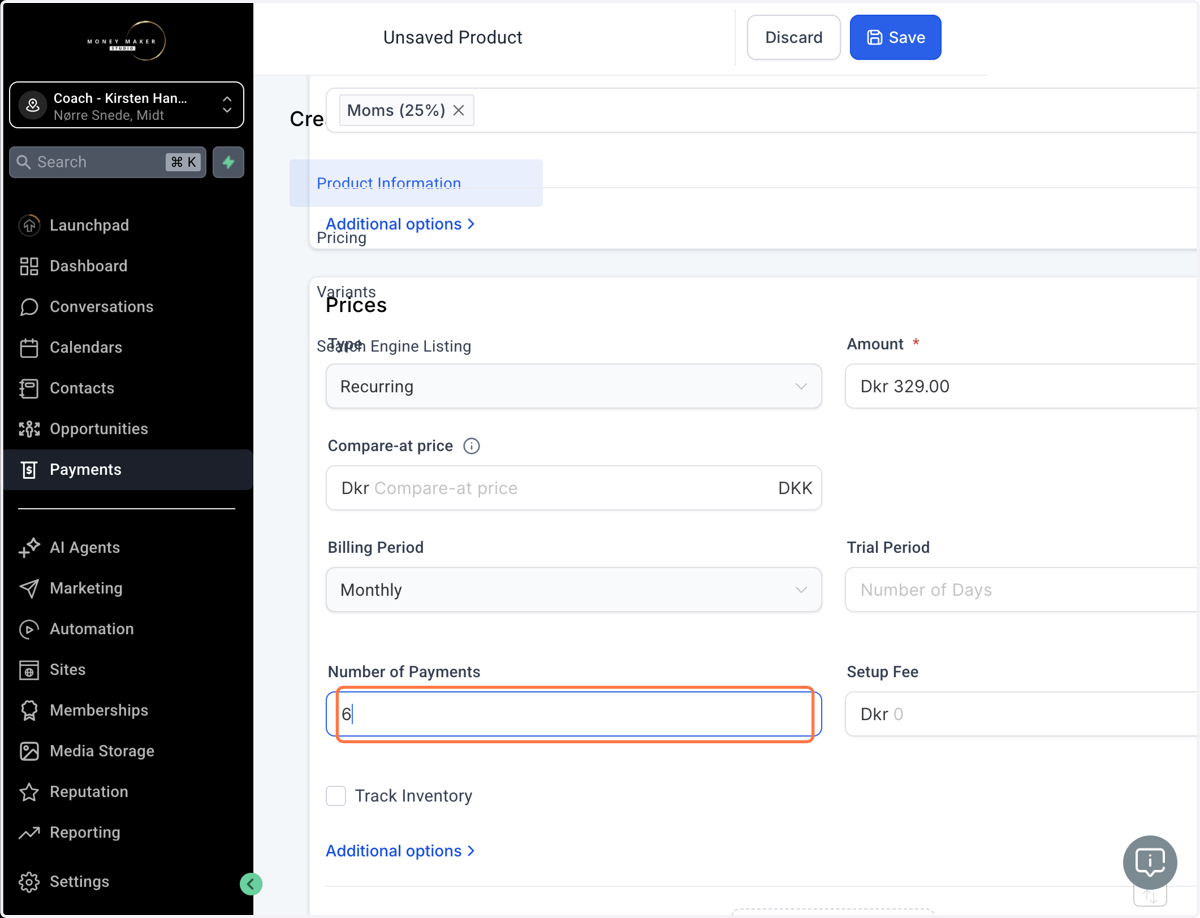Click the Amount field Dkr 329.00
Screen dimensions: 1200x918
[1022, 386]
